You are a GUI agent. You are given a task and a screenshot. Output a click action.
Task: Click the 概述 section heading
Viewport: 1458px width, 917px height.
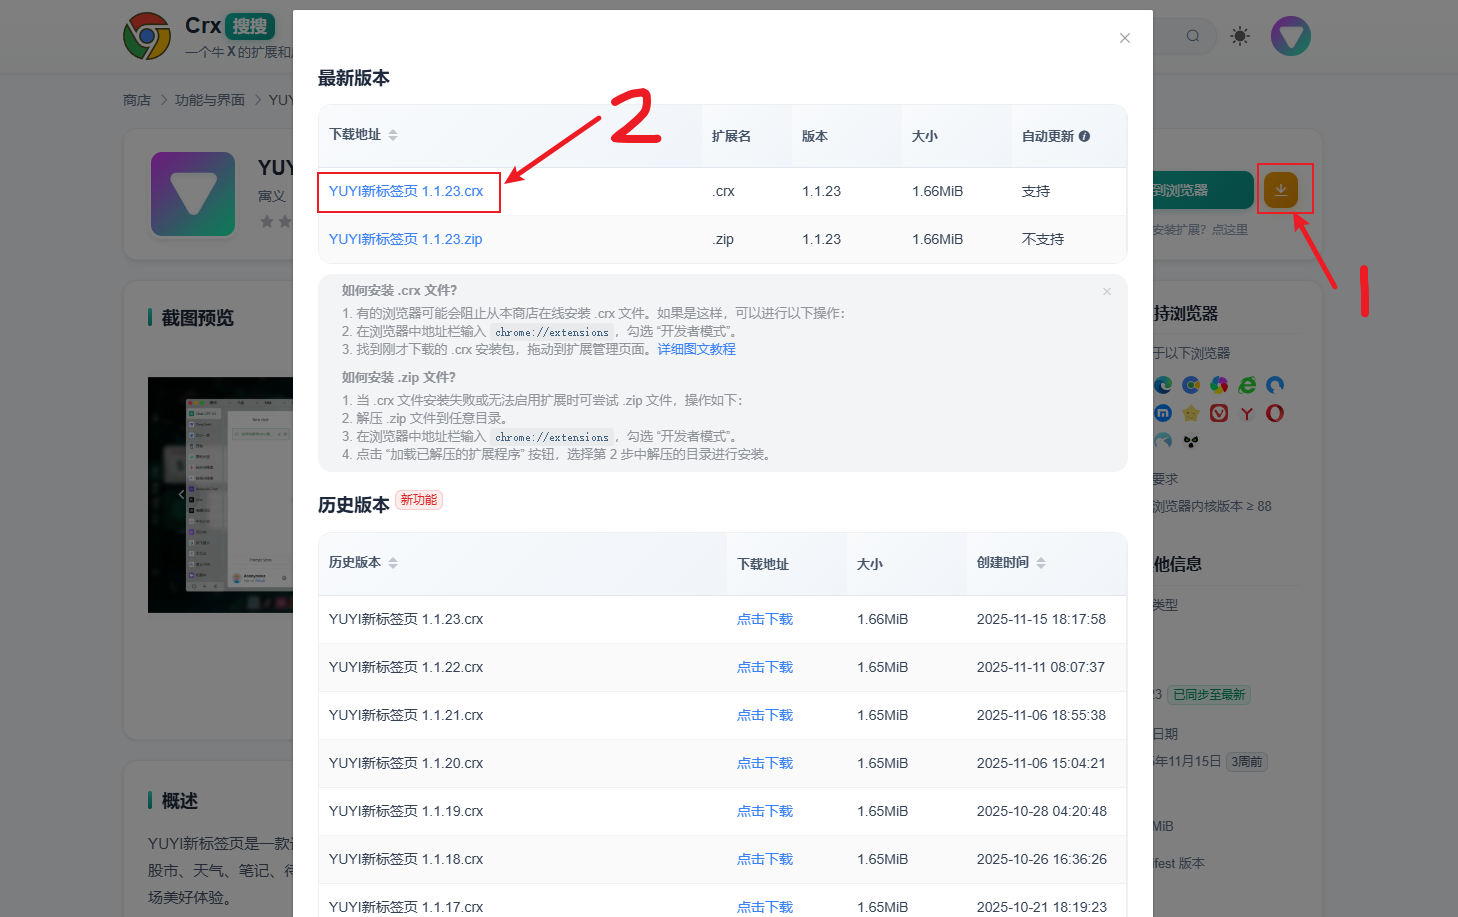(x=180, y=801)
